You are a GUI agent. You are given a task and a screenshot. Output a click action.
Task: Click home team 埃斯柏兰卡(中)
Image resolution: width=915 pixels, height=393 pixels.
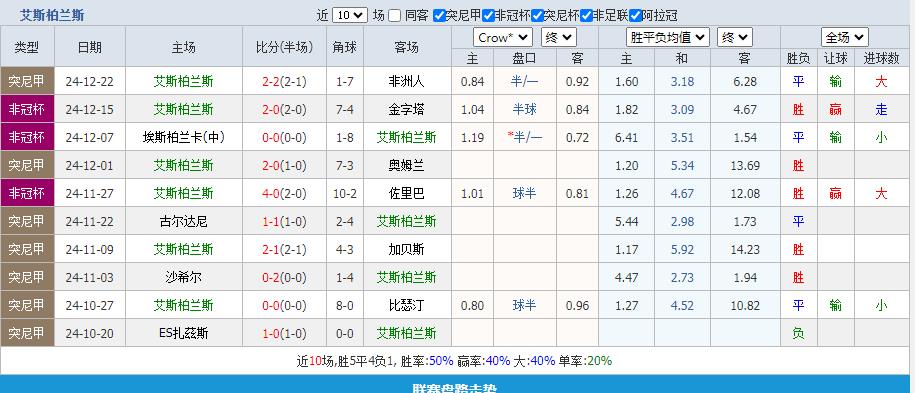pyautogui.click(x=184, y=137)
